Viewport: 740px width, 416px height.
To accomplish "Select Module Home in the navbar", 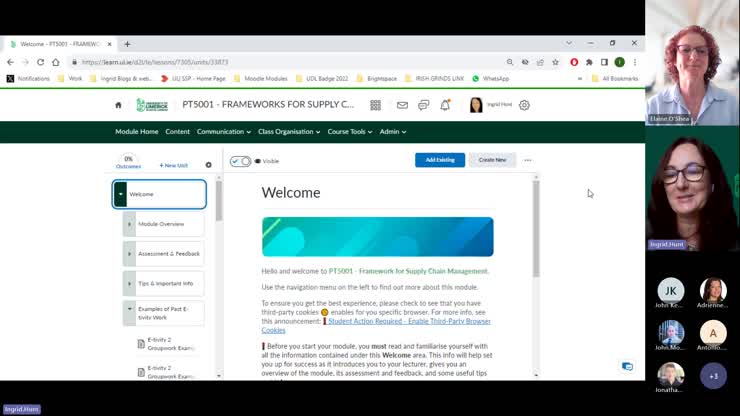I will pos(136,131).
